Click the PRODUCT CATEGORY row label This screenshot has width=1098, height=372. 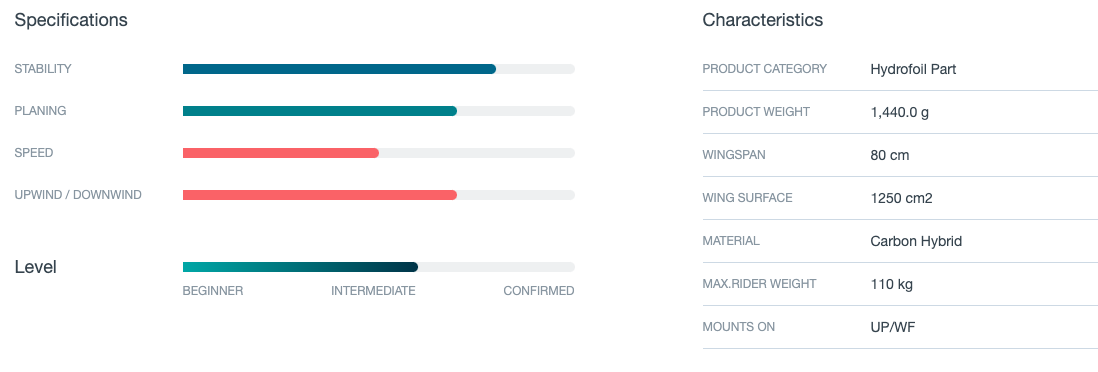[765, 69]
